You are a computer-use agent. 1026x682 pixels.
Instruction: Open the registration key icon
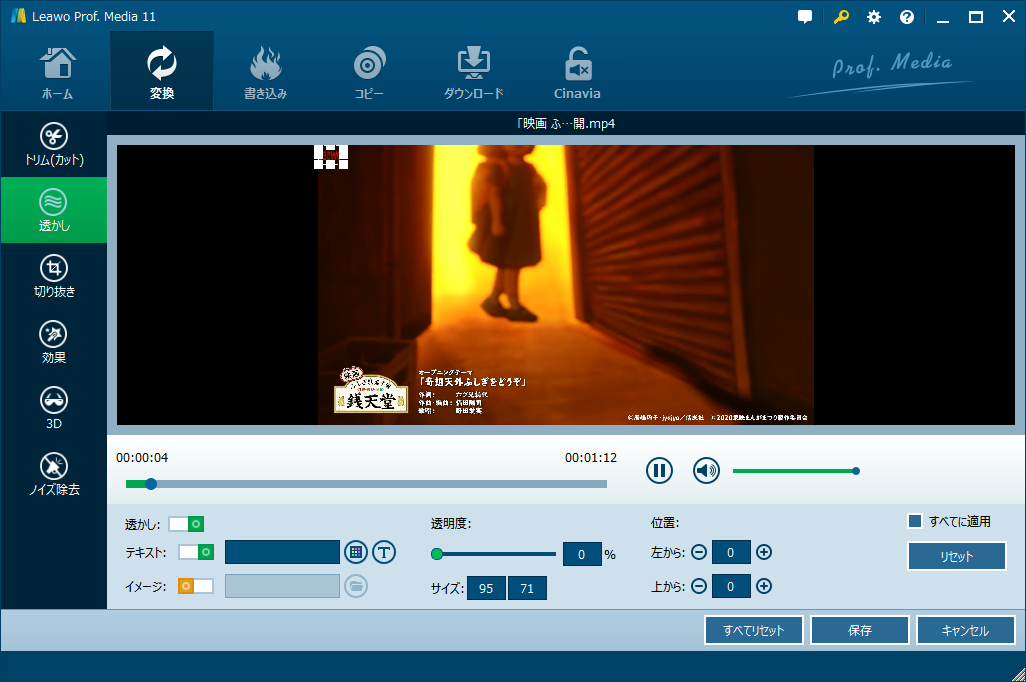point(841,17)
